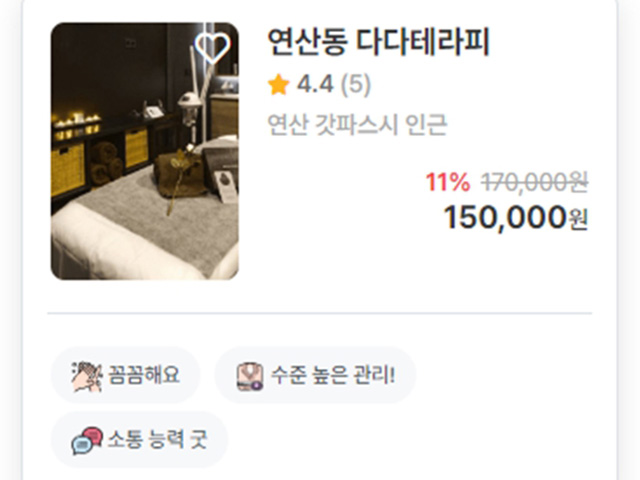Click the hands icon in 꼼꼼해요 tag

tap(87, 376)
